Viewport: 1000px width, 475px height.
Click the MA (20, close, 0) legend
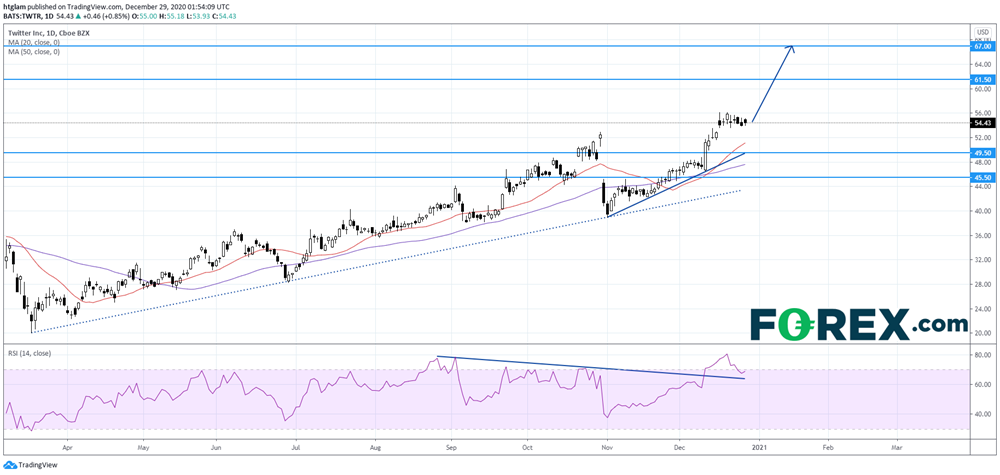click(32, 42)
